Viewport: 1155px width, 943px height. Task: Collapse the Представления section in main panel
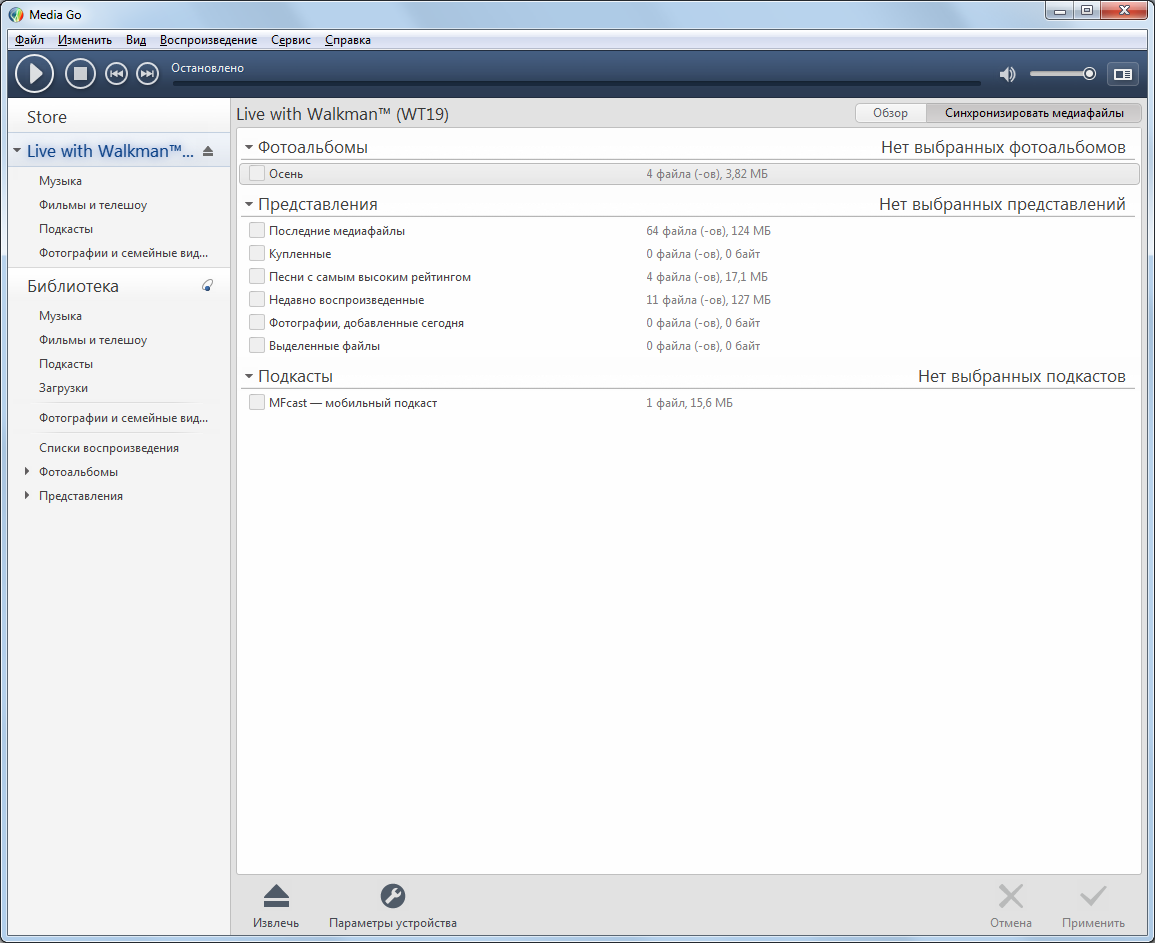point(249,204)
